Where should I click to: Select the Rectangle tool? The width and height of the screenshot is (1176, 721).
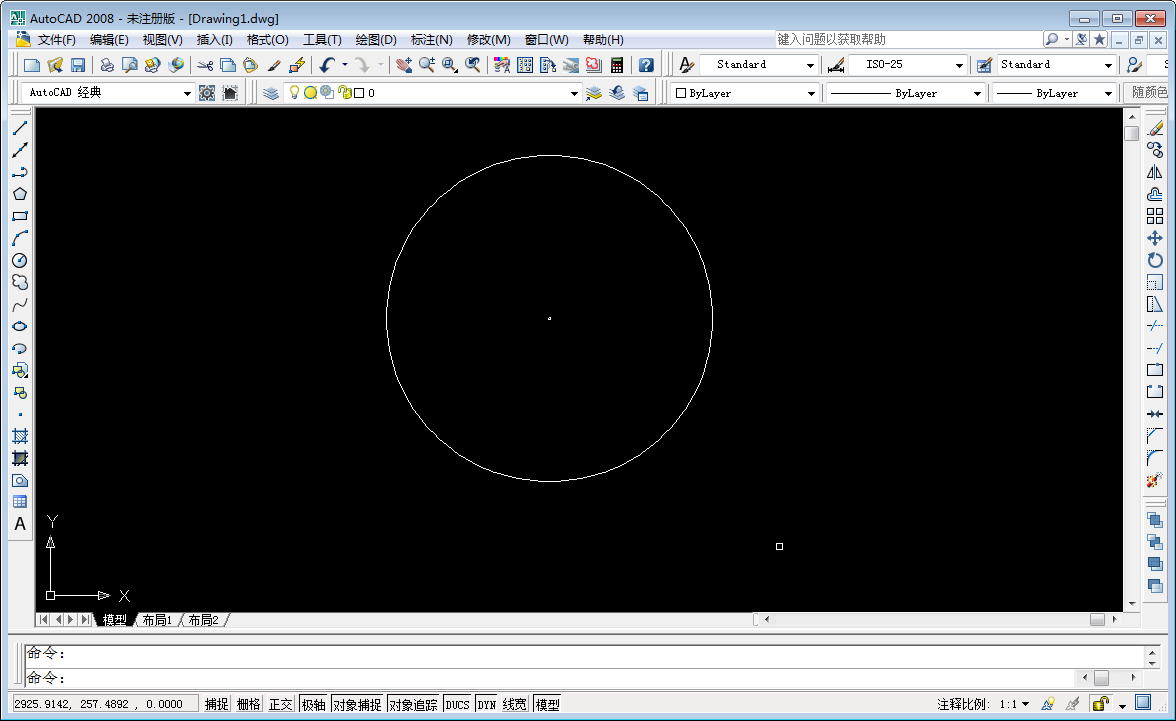[20, 216]
